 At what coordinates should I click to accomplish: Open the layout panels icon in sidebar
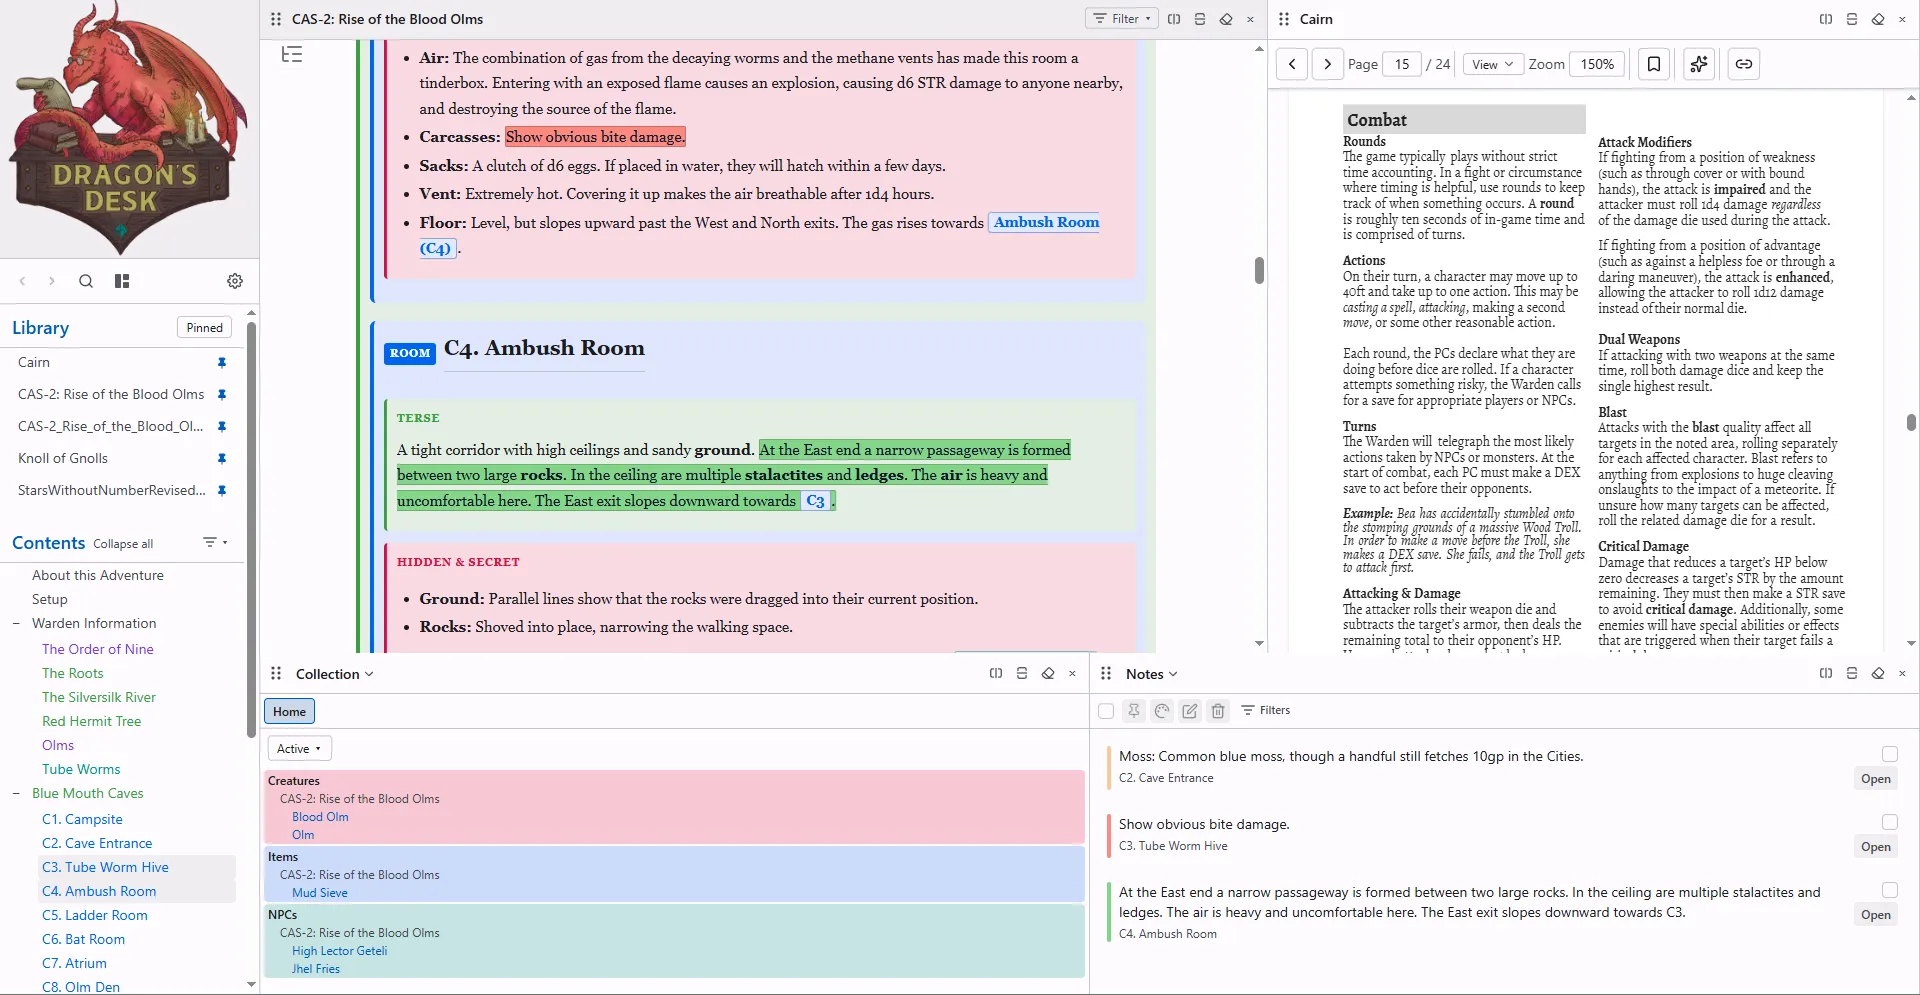tap(122, 281)
